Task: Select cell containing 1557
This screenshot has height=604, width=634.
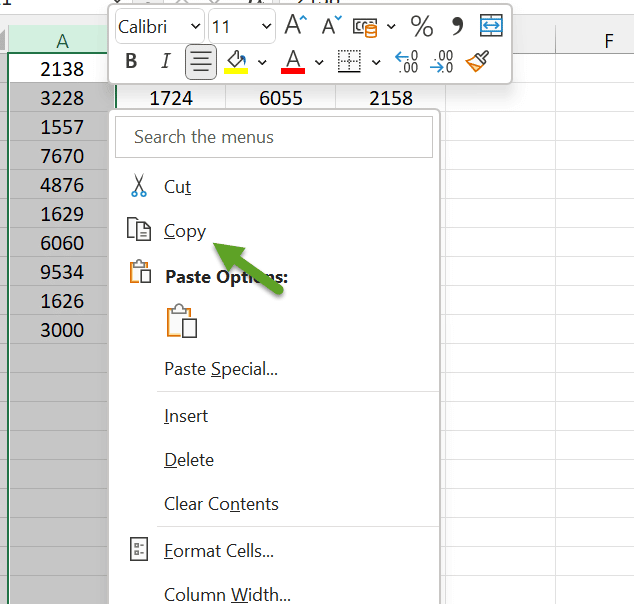Action: click(58, 127)
